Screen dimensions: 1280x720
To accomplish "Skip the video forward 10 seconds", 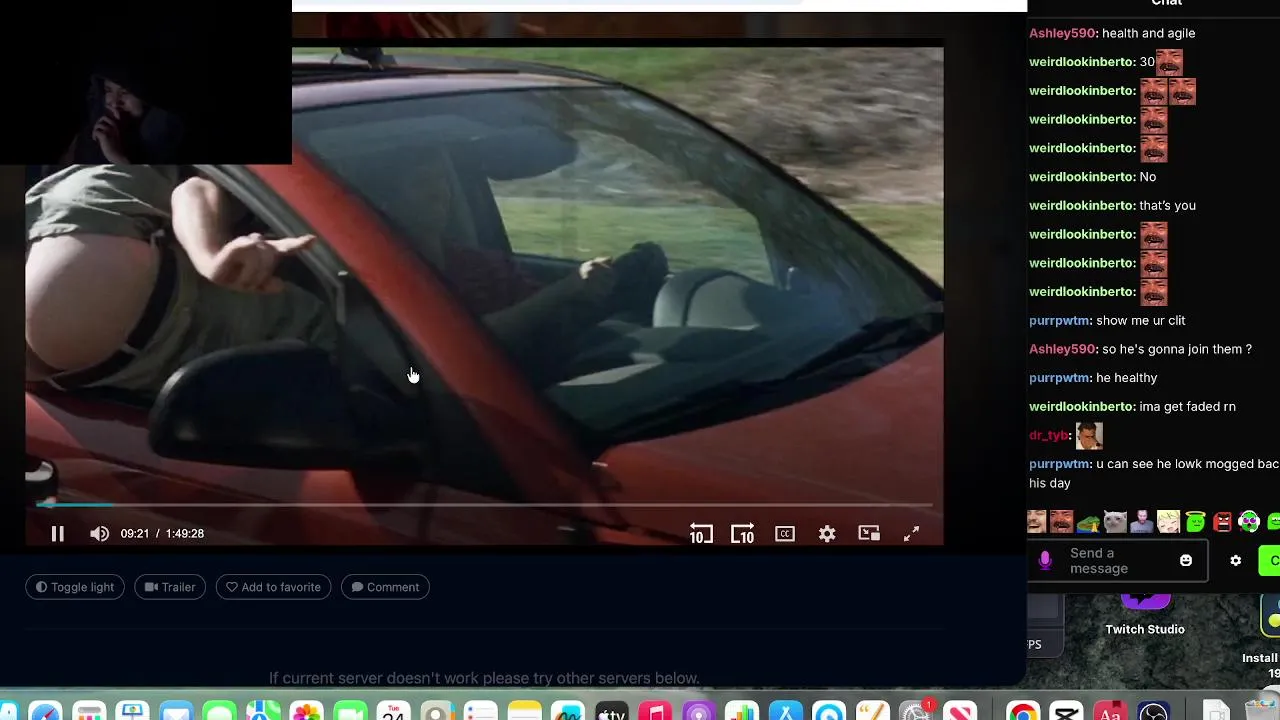I will pos(742,534).
